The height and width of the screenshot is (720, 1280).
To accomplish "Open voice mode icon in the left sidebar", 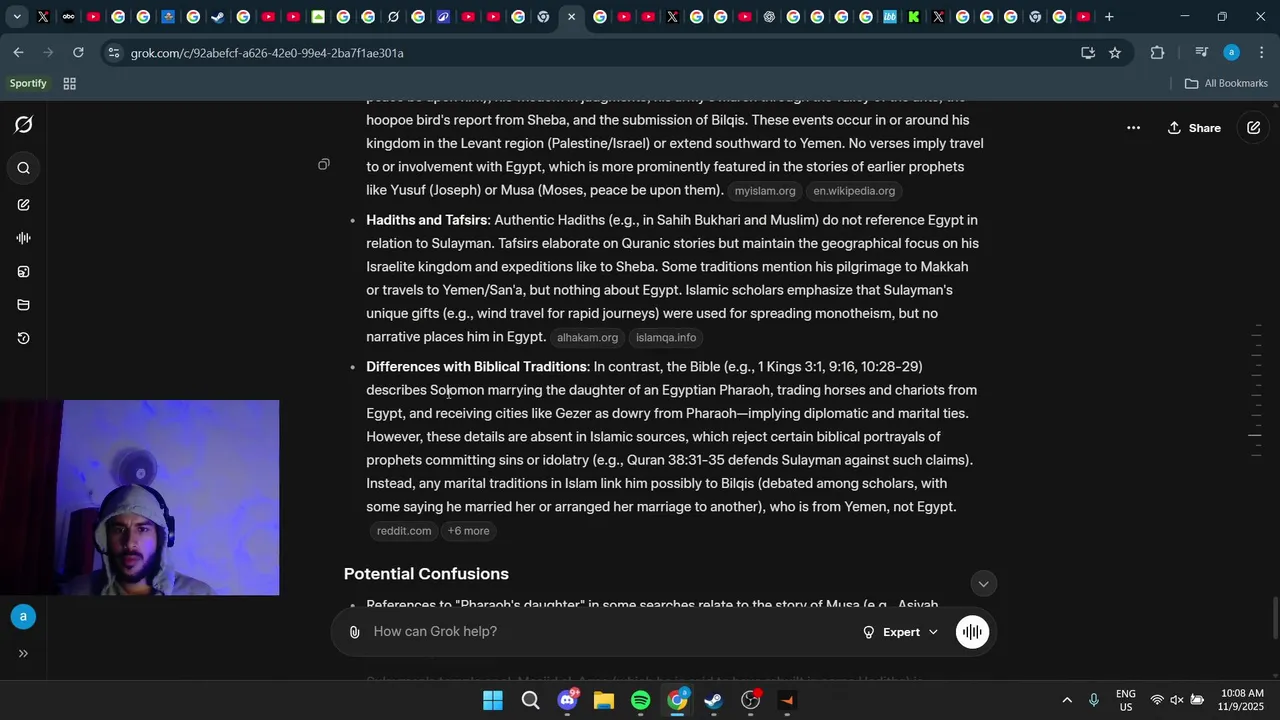I will (x=24, y=238).
